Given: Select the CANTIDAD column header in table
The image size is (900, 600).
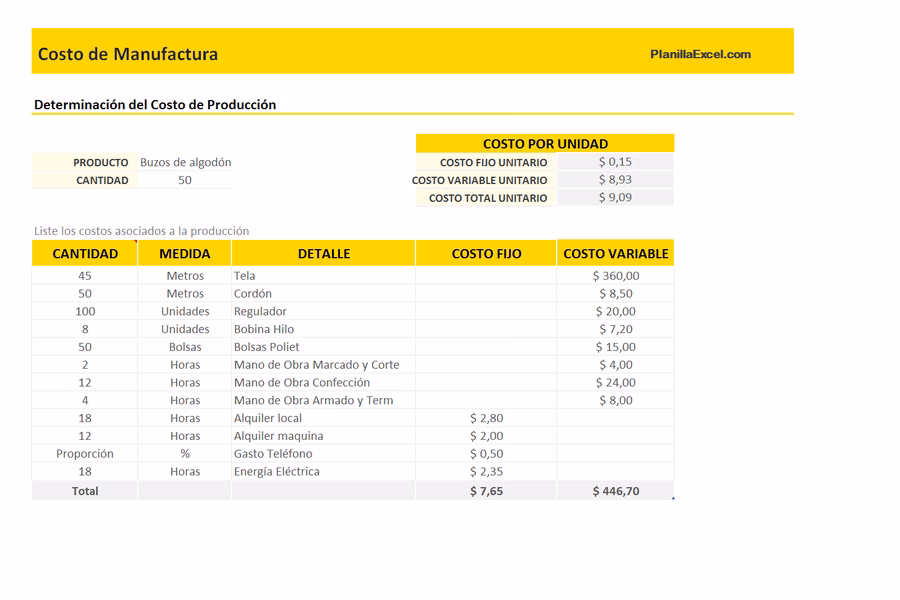Looking at the screenshot, I should click(x=85, y=253).
